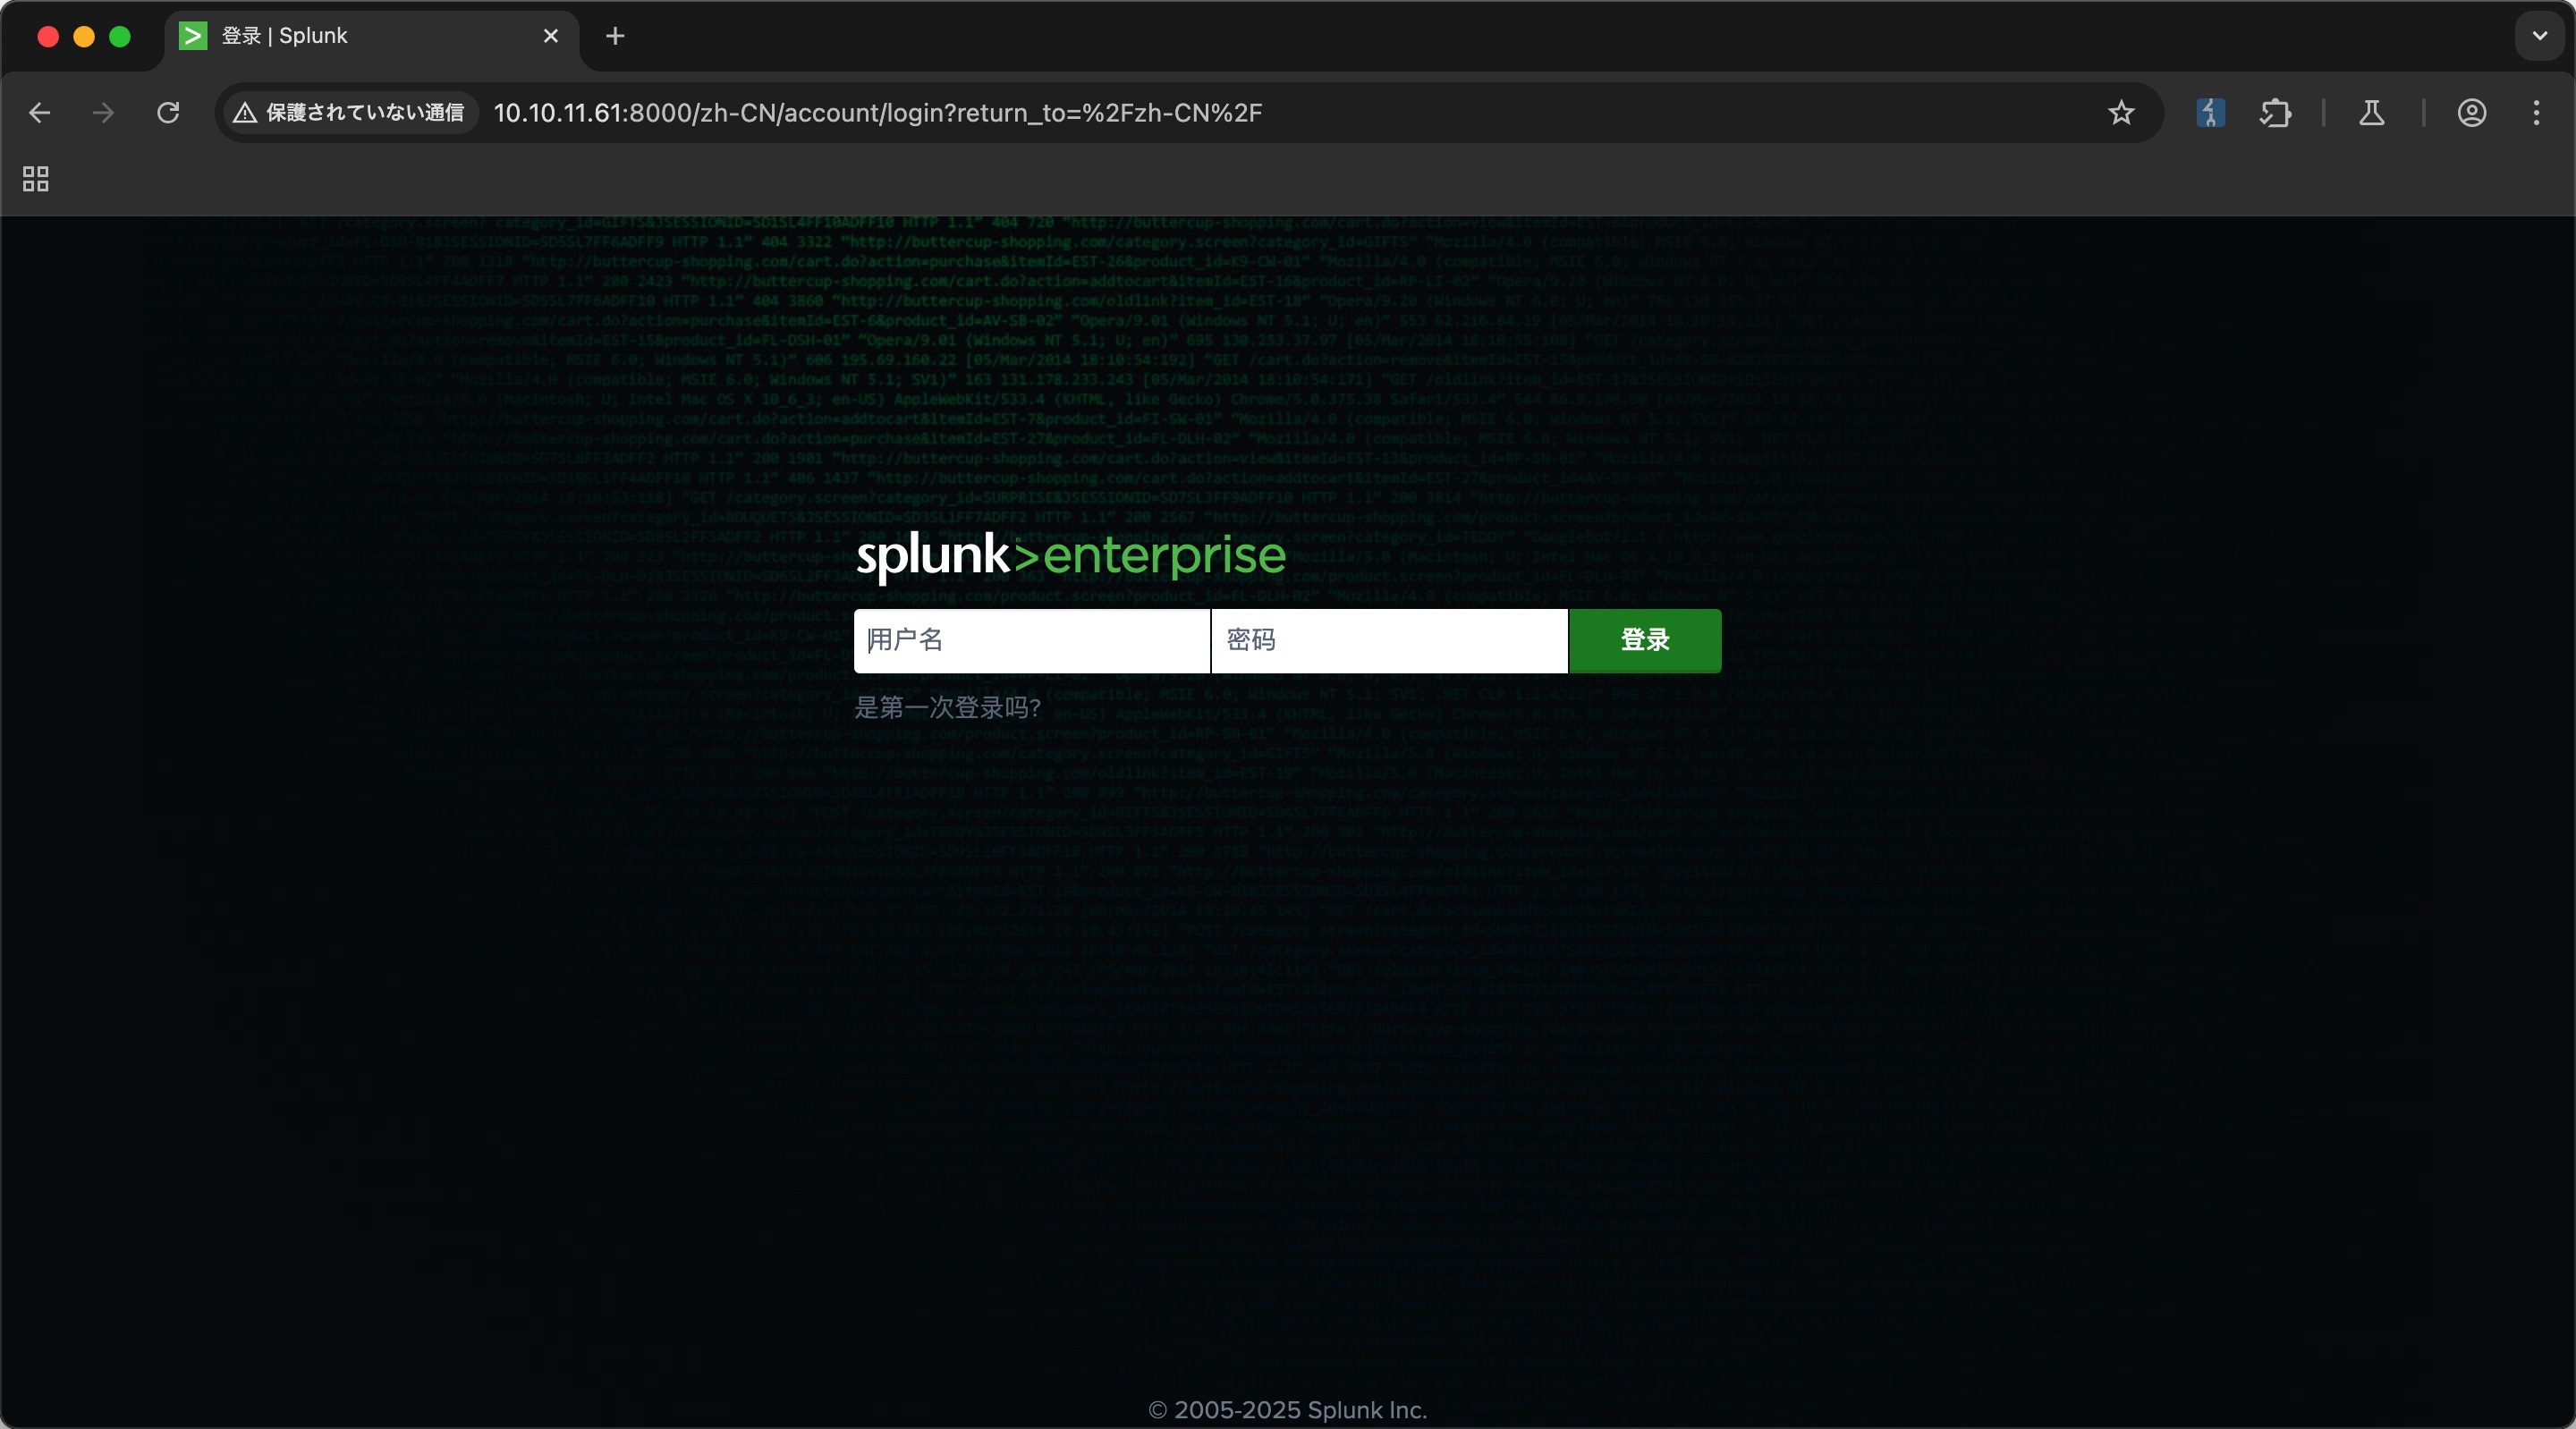This screenshot has width=2576, height=1429.
Task: Click the browser forward arrow
Action: pos(103,113)
